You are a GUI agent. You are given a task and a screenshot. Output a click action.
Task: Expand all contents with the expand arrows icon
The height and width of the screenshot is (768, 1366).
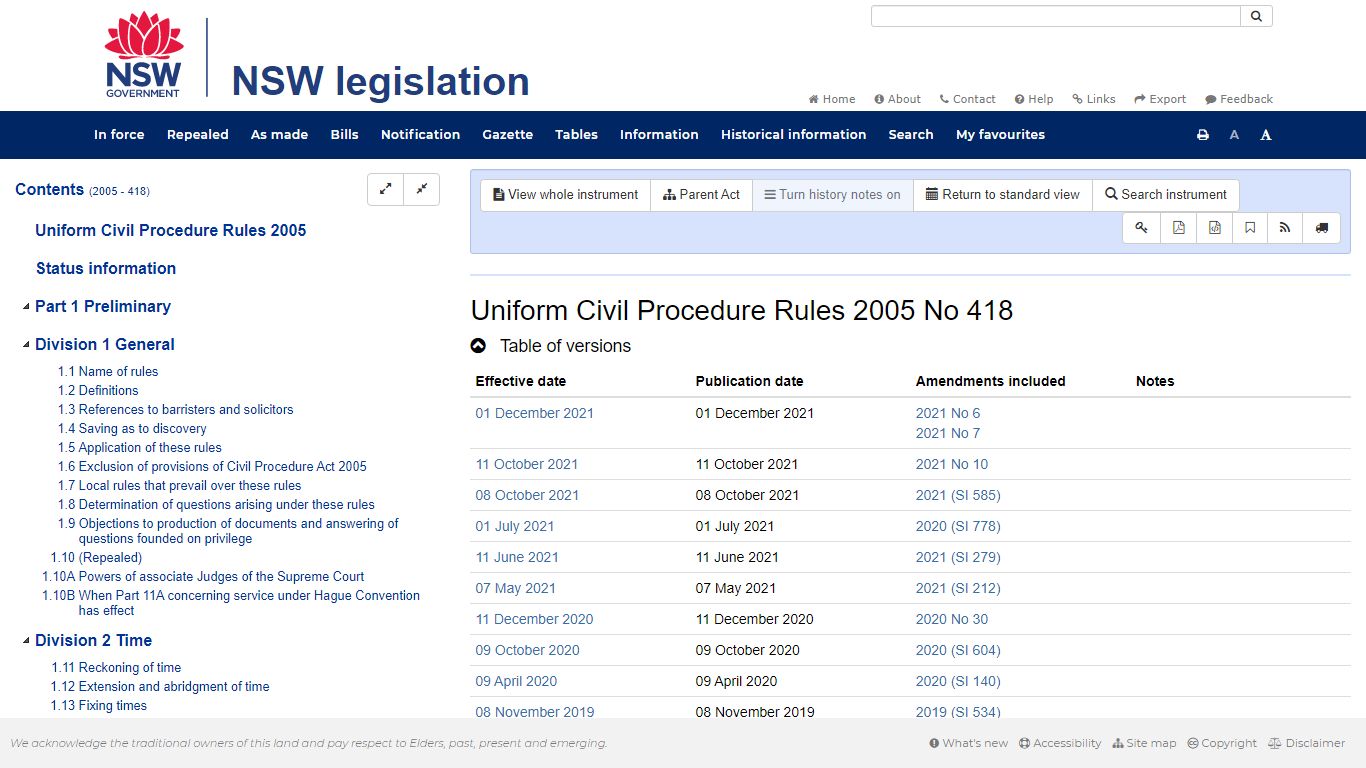pos(386,189)
